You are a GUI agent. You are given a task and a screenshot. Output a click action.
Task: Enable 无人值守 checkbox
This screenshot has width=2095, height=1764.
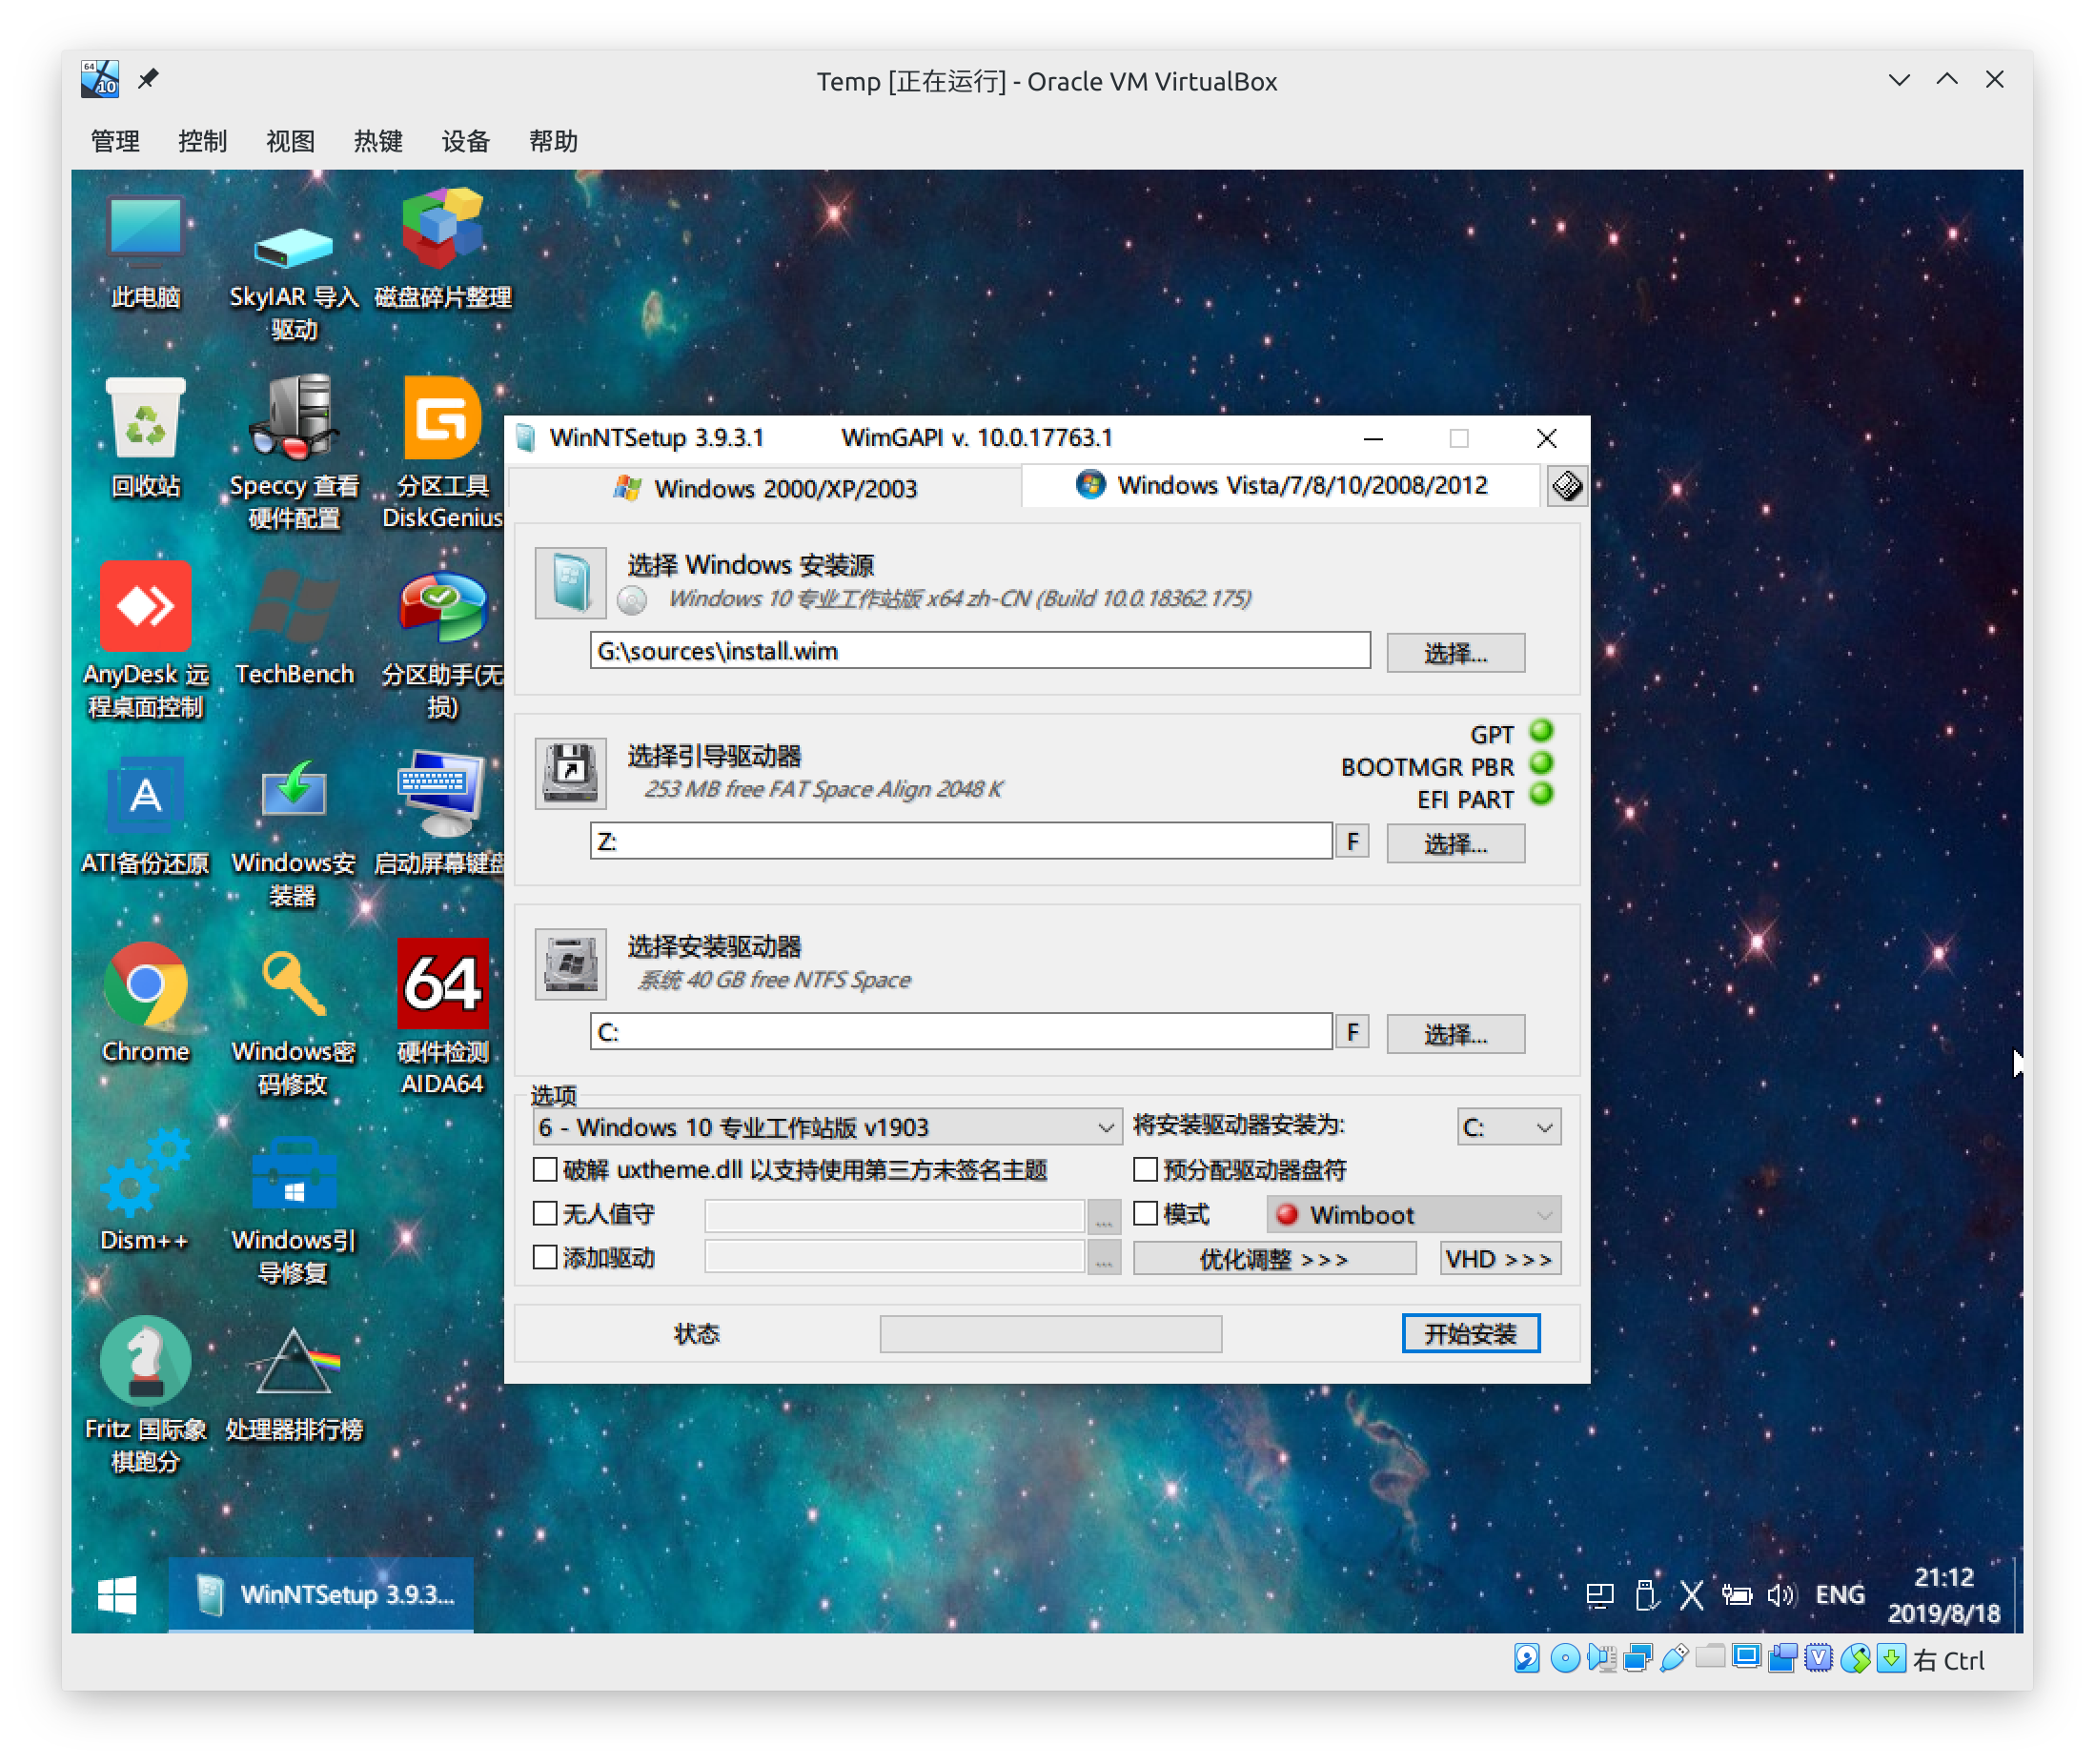[545, 1214]
